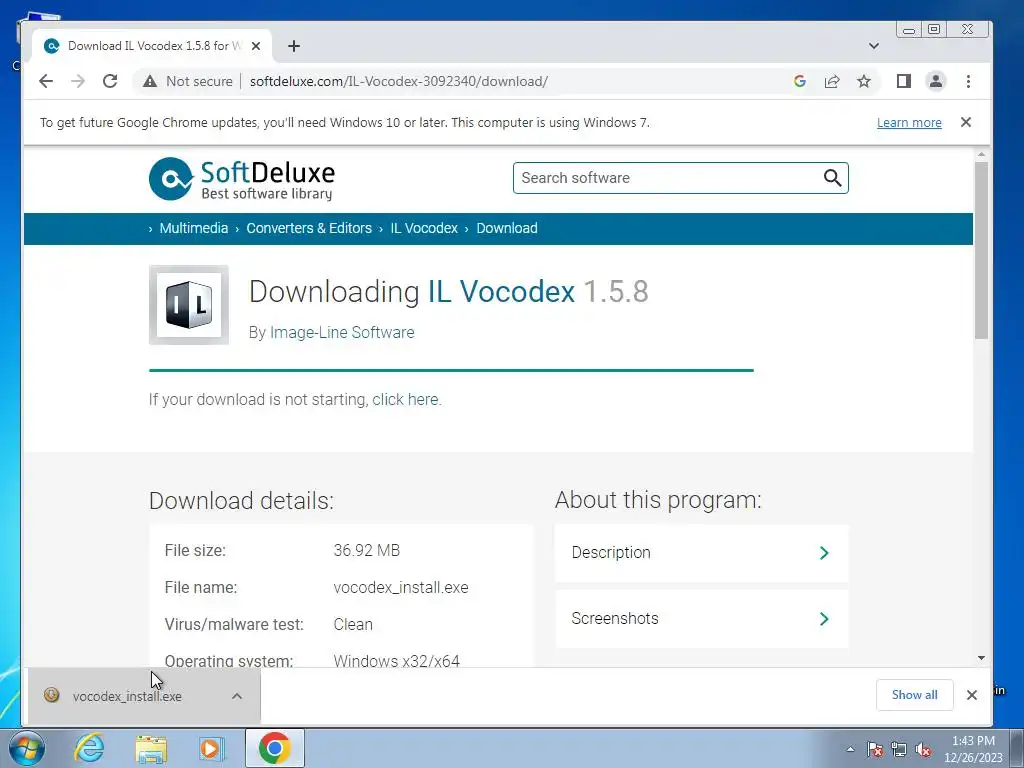Click the muted volume tray icon
This screenshot has height=768, width=1024.
coord(923,749)
